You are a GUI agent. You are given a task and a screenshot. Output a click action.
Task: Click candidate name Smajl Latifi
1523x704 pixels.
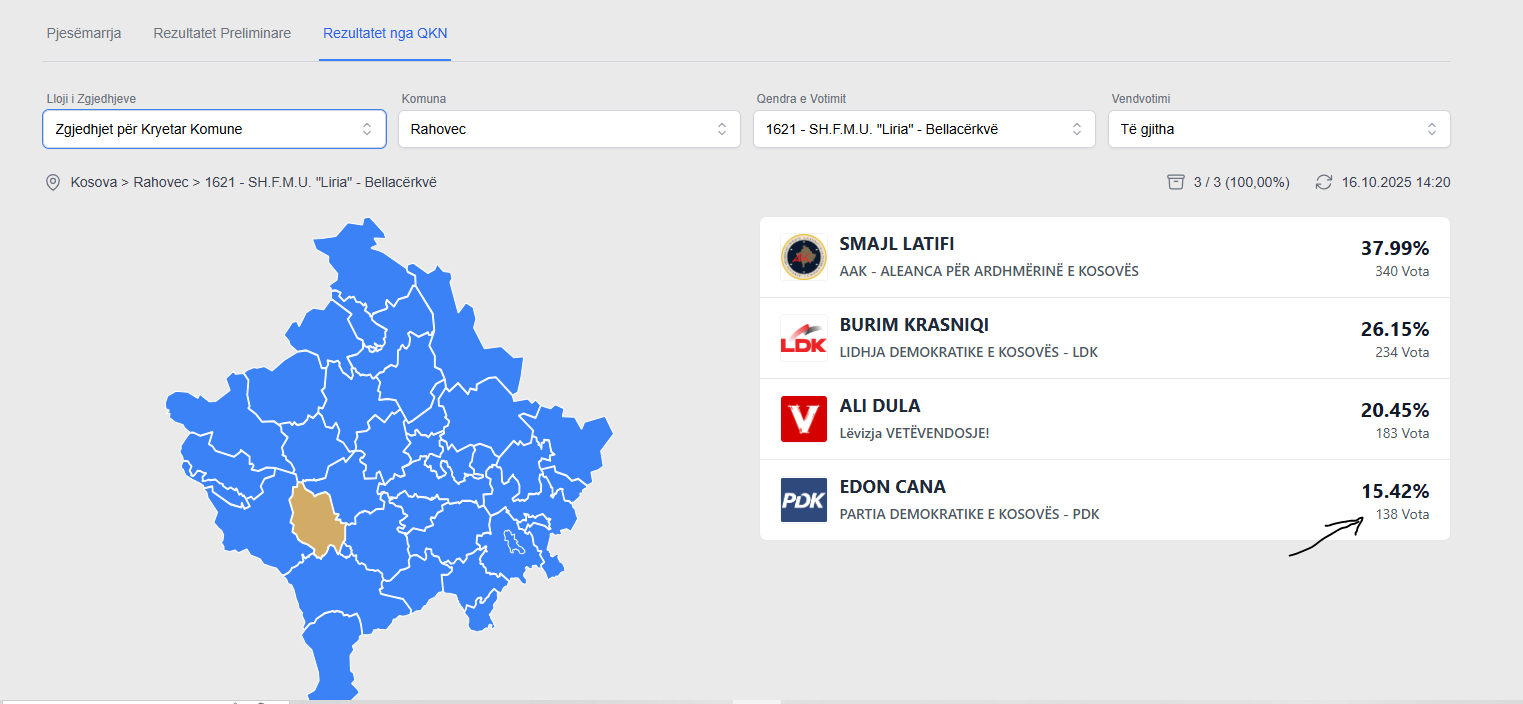(x=897, y=244)
